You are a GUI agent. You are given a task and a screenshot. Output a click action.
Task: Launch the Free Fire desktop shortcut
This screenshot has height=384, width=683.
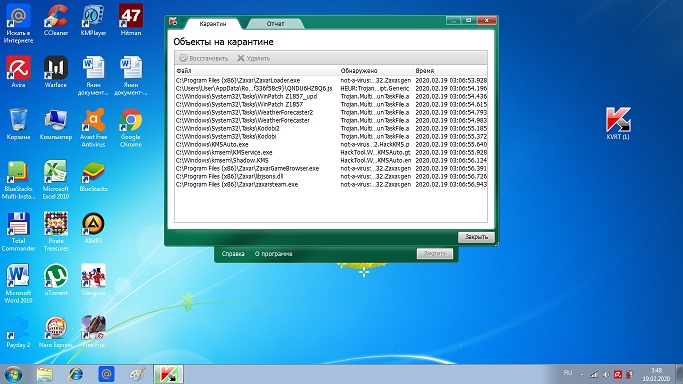[x=93, y=332]
